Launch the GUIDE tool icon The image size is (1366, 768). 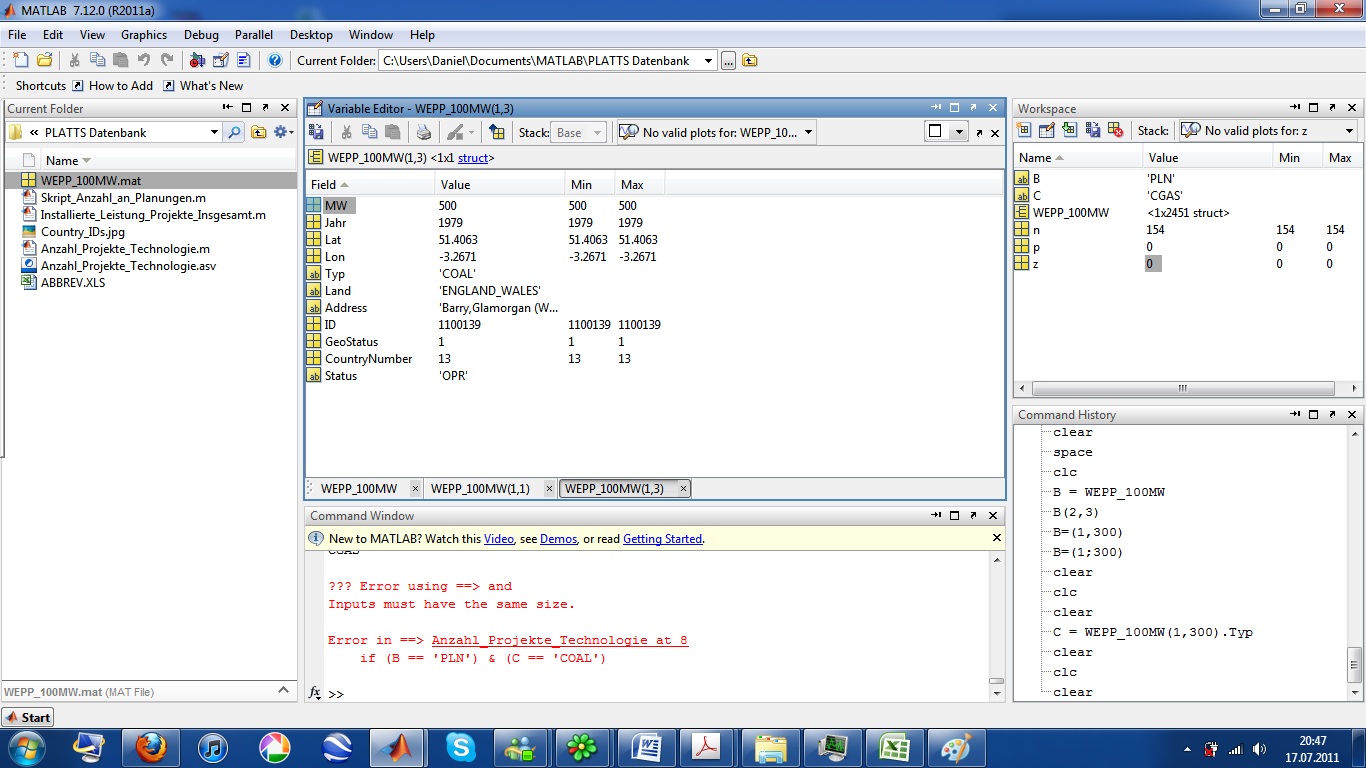[x=220, y=60]
